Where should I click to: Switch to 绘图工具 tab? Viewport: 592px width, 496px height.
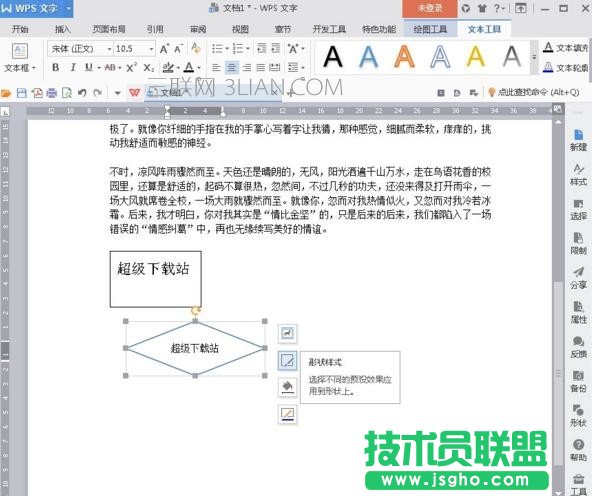pyautogui.click(x=430, y=29)
